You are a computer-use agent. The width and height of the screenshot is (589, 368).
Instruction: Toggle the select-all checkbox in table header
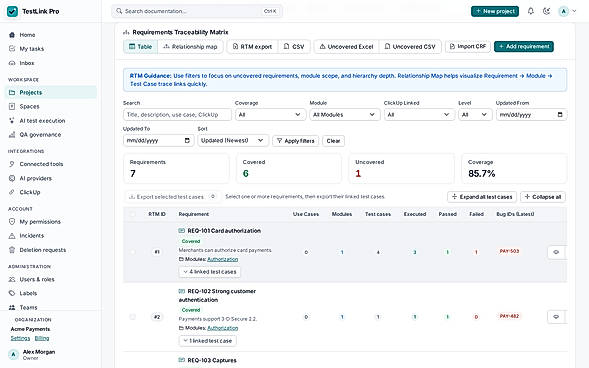click(132, 214)
